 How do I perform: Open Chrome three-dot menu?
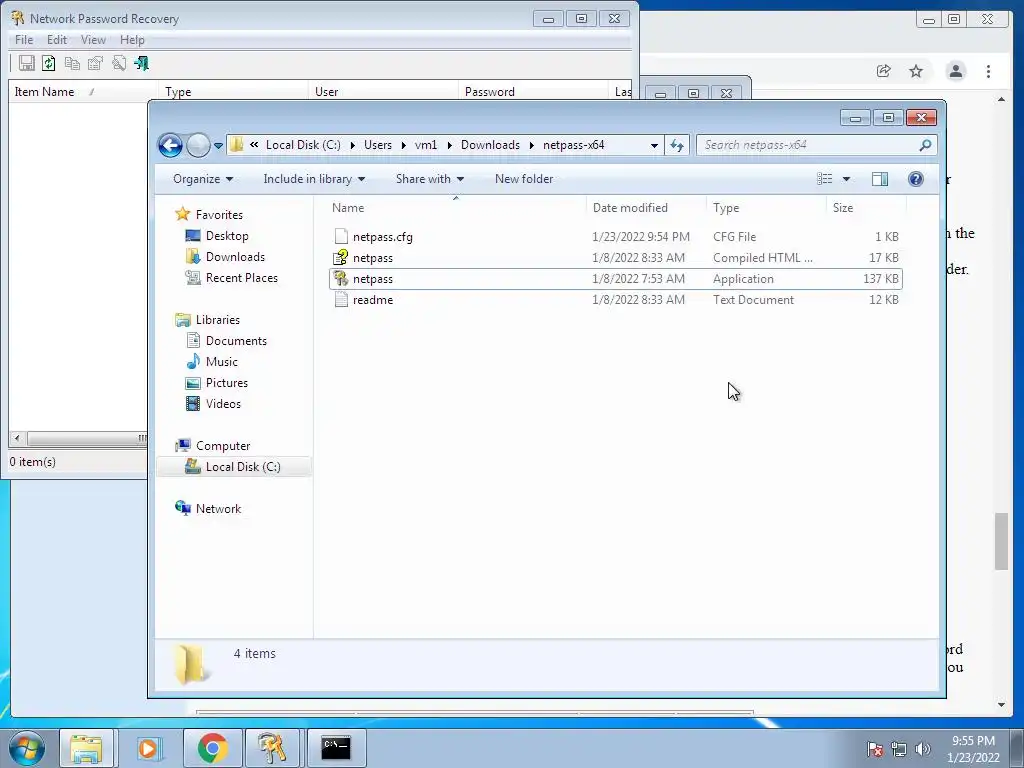988,71
